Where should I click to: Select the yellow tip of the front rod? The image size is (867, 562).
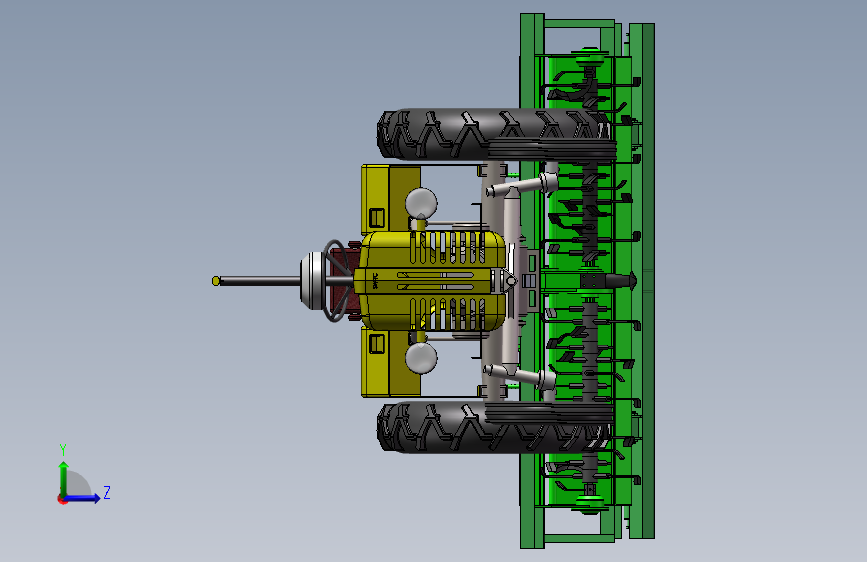(x=216, y=281)
